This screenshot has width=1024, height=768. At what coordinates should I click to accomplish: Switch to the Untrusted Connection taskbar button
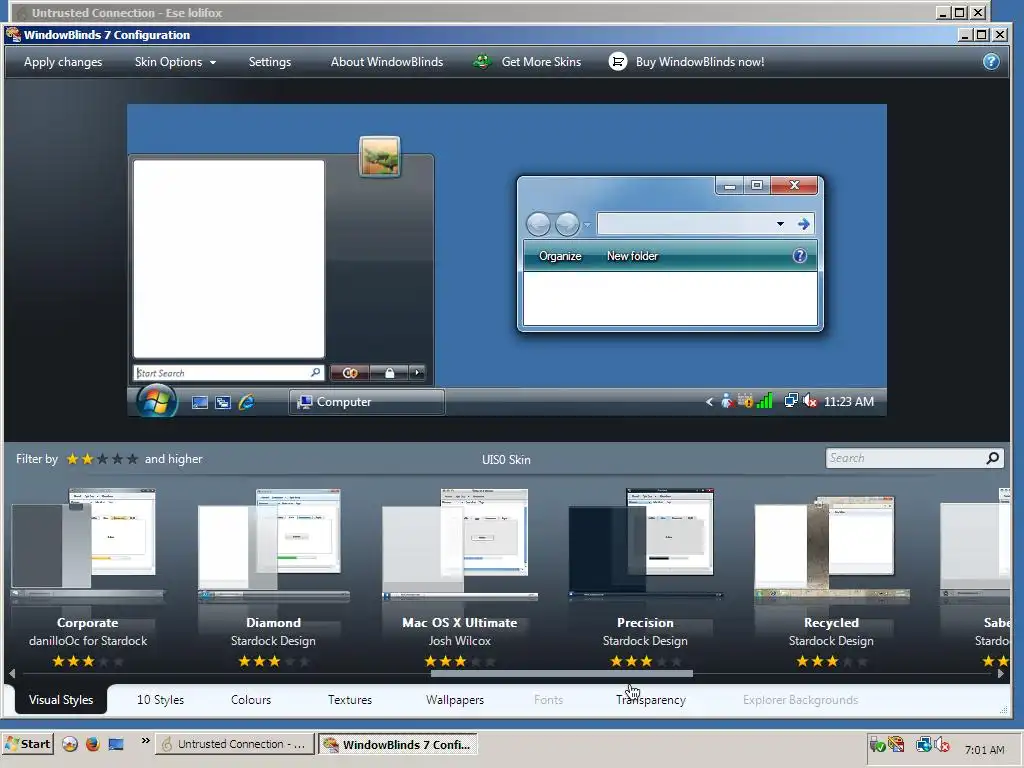(234, 744)
